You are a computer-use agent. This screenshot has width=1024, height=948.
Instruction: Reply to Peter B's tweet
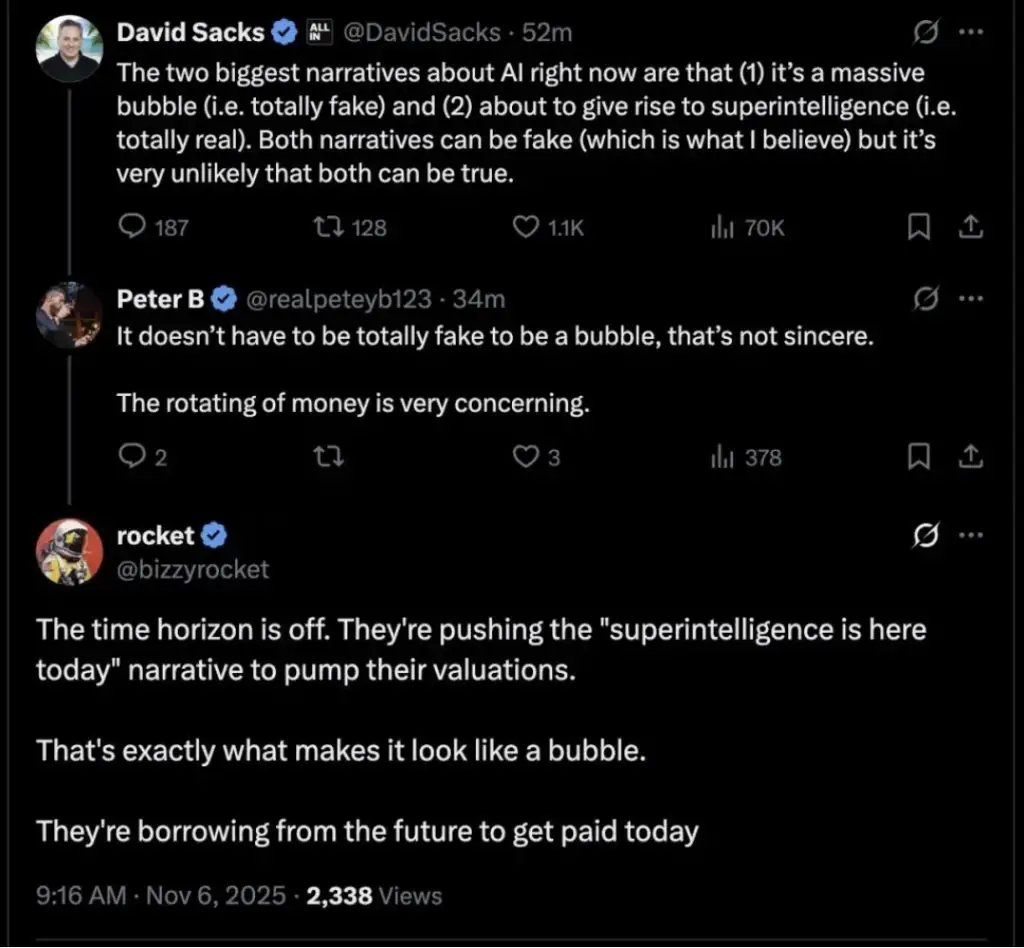pos(132,457)
